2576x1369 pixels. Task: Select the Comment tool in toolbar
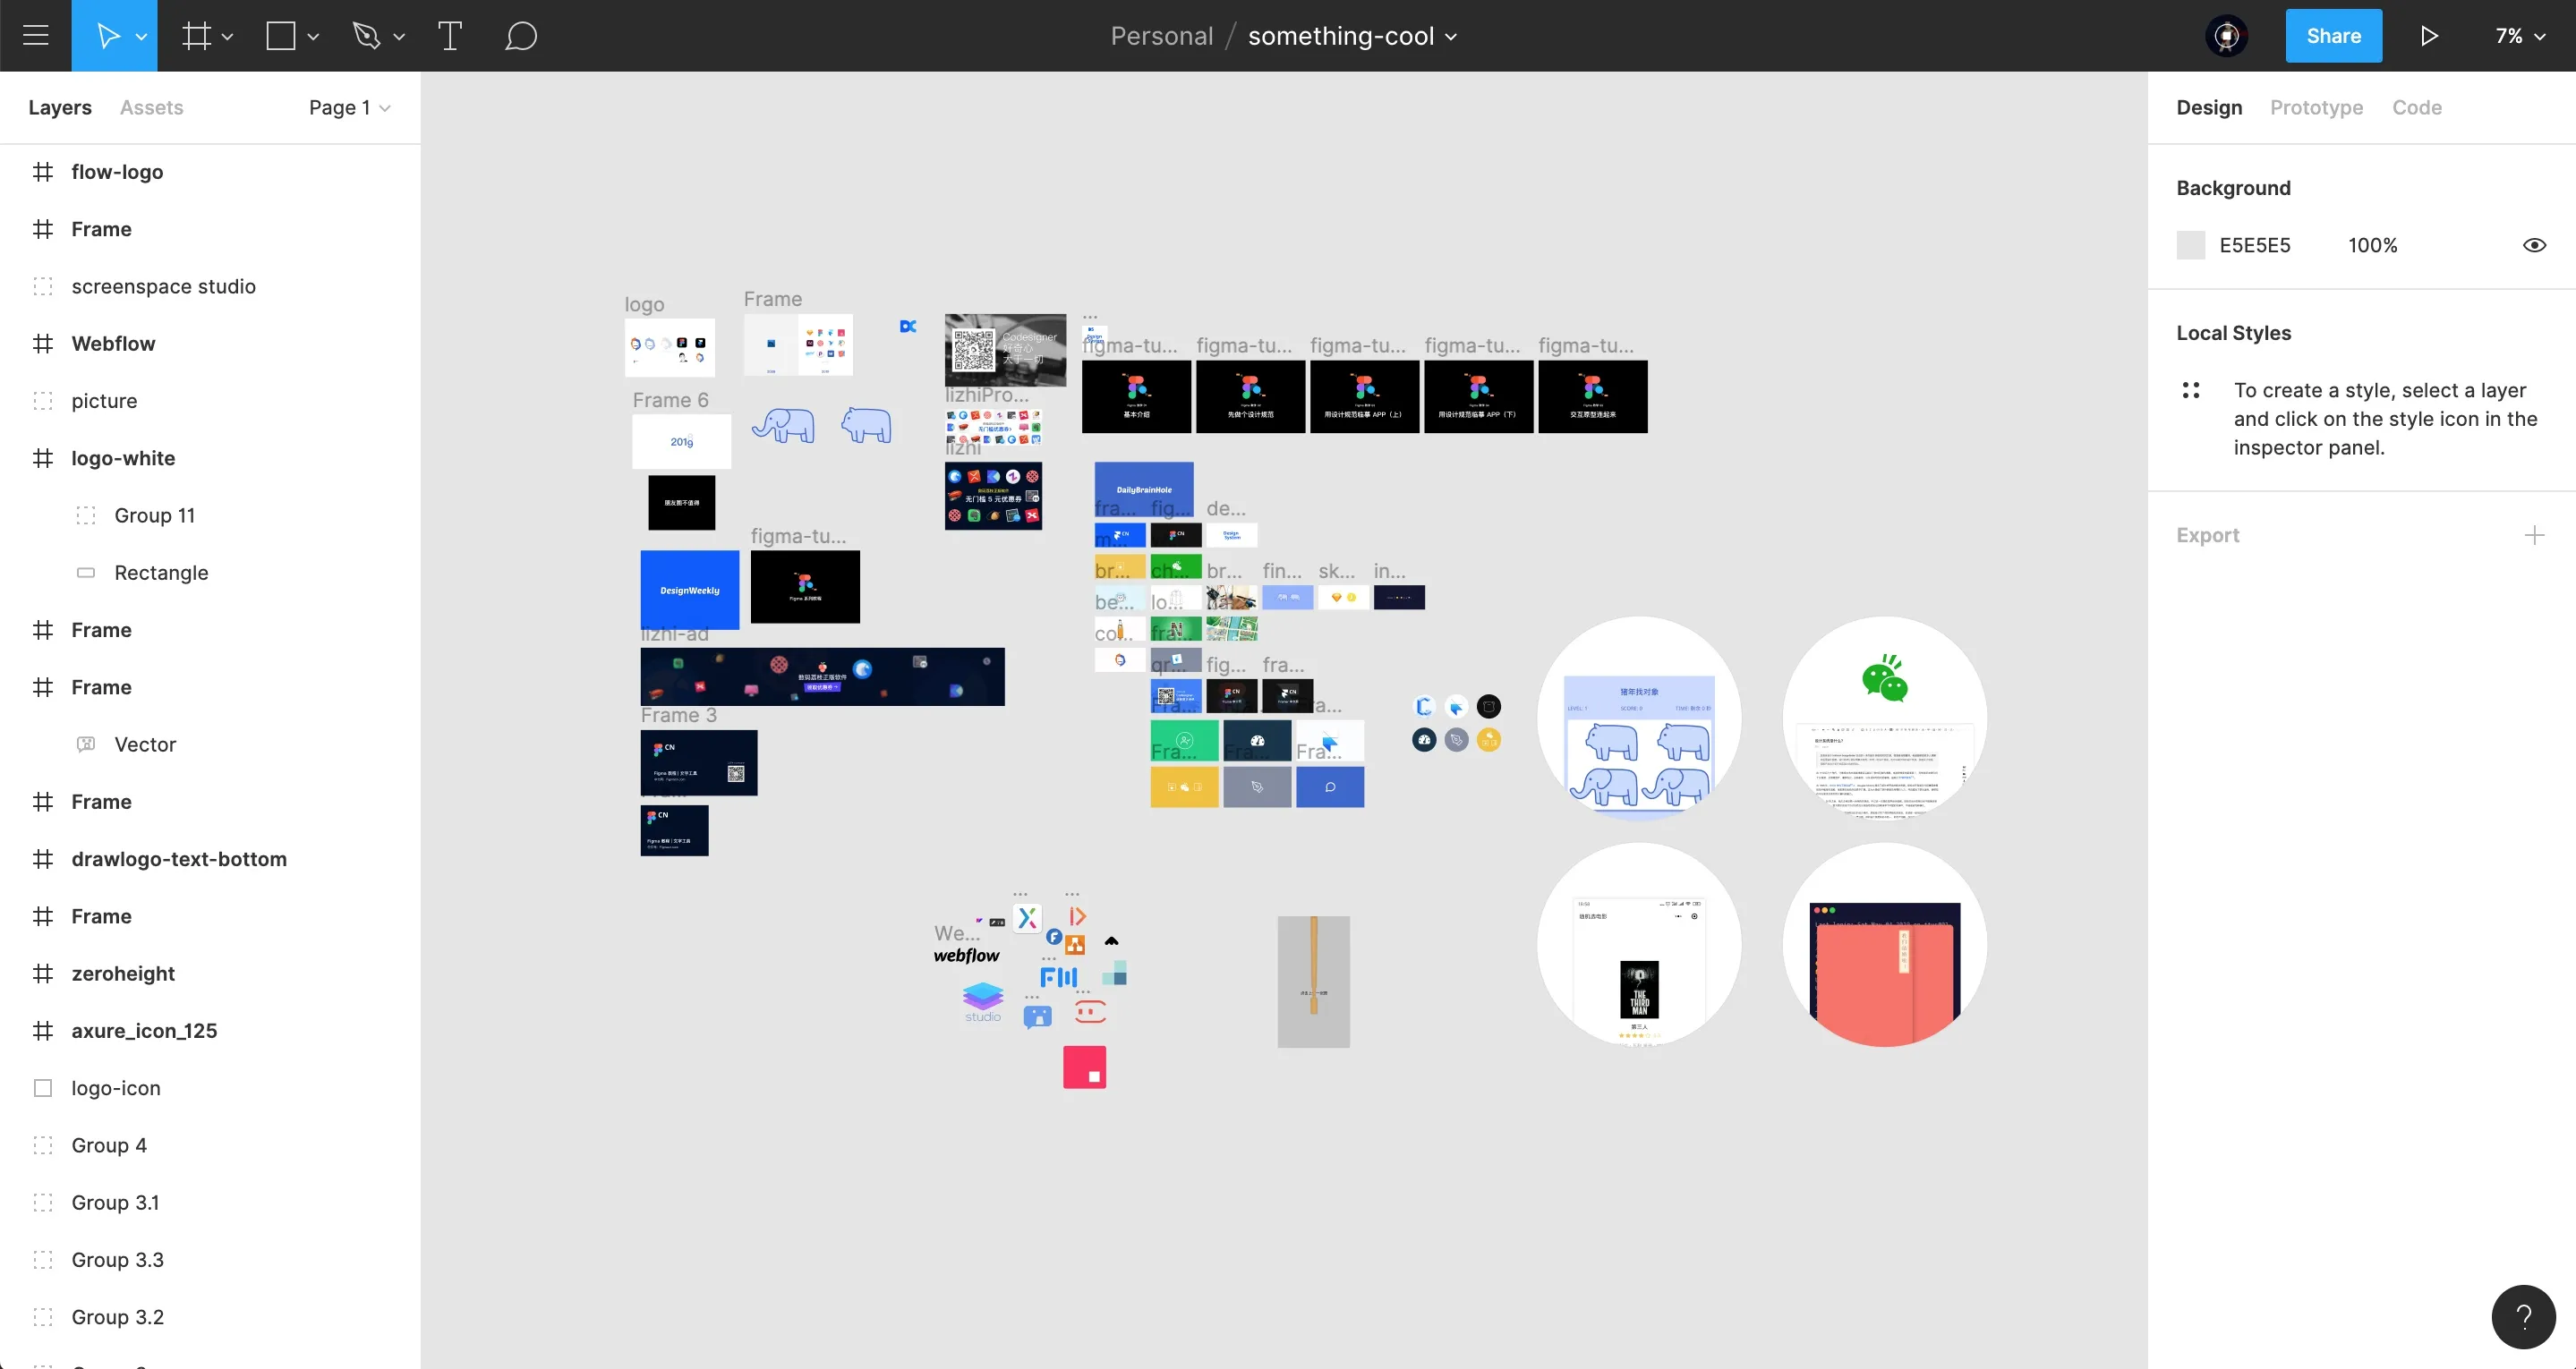point(521,34)
